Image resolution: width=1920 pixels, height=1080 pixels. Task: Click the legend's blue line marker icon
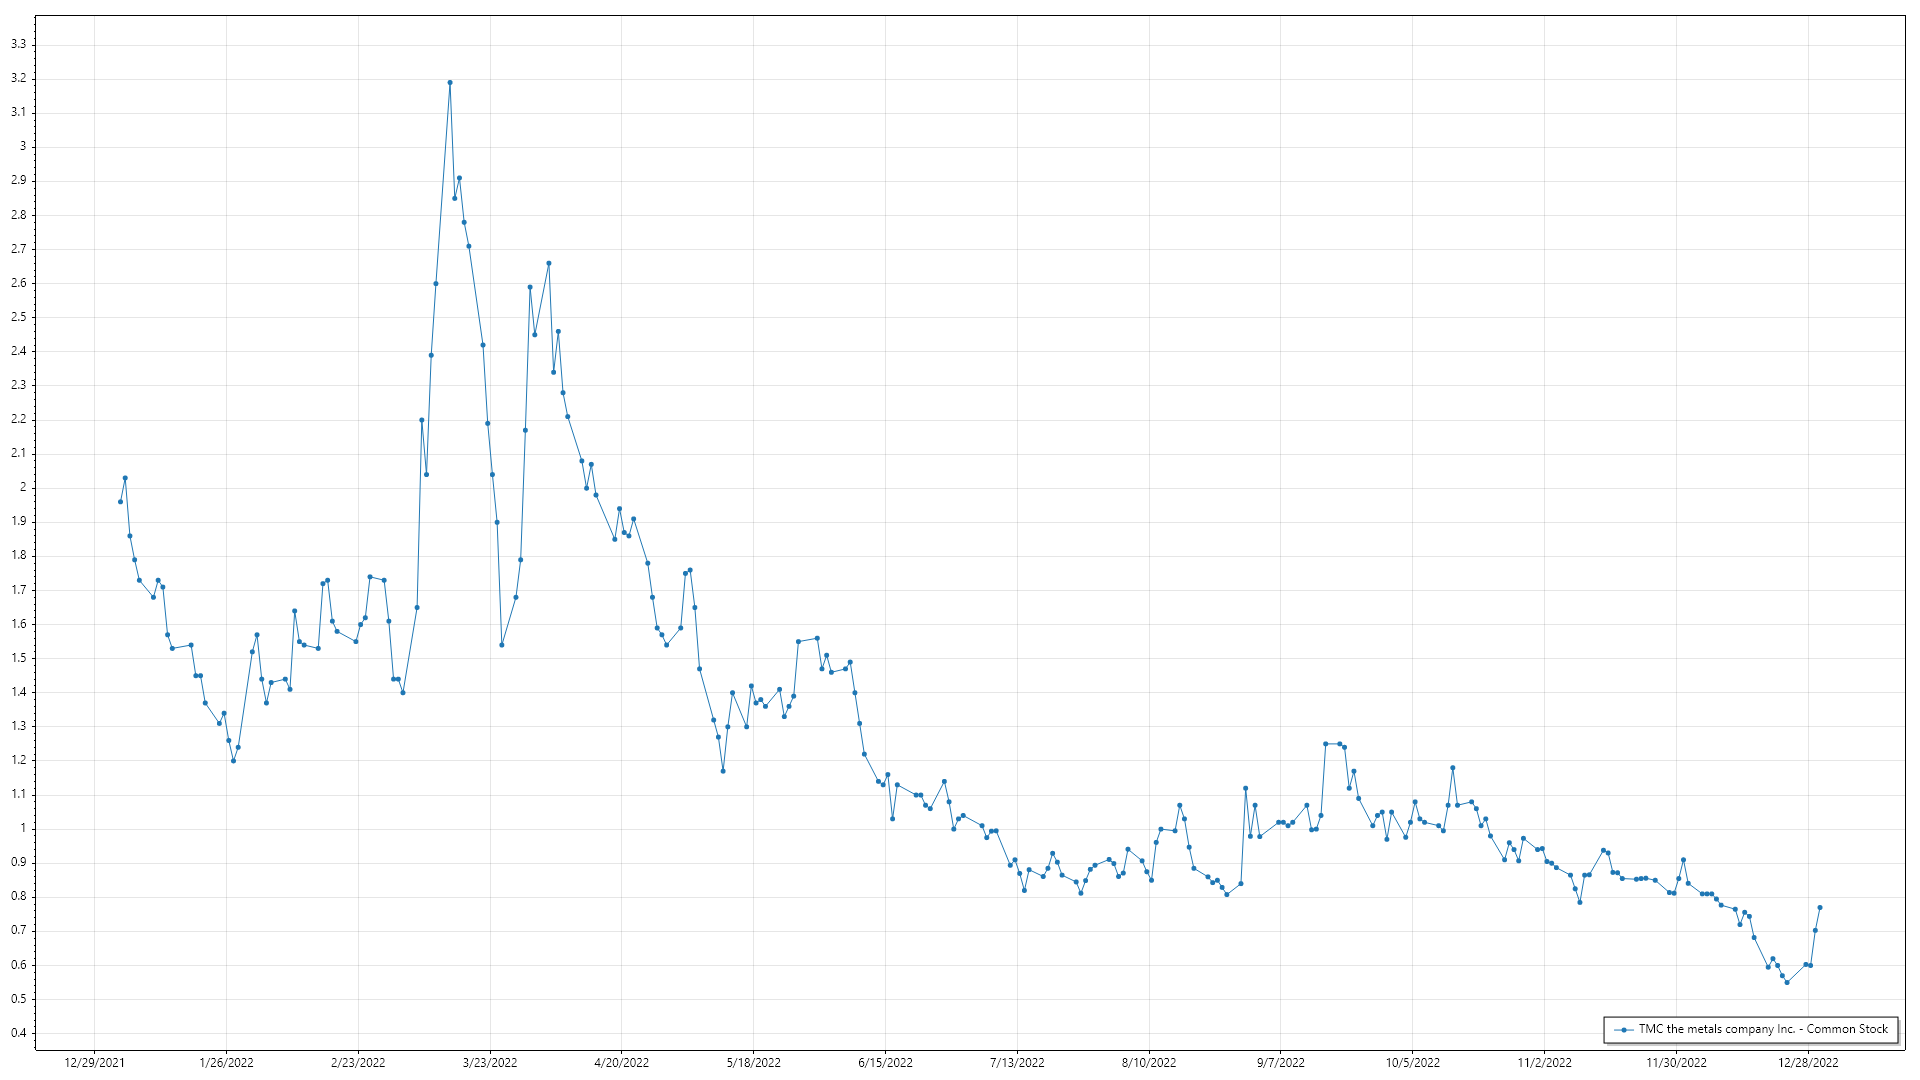tap(1623, 1030)
